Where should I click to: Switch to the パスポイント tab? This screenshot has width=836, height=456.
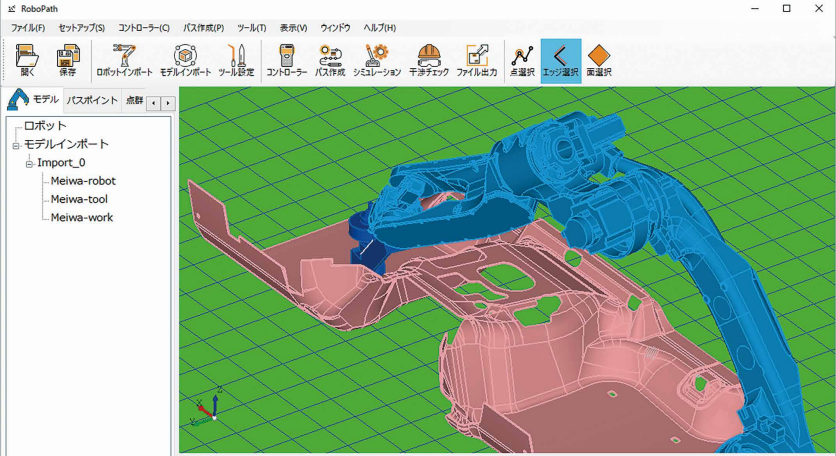click(92, 101)
